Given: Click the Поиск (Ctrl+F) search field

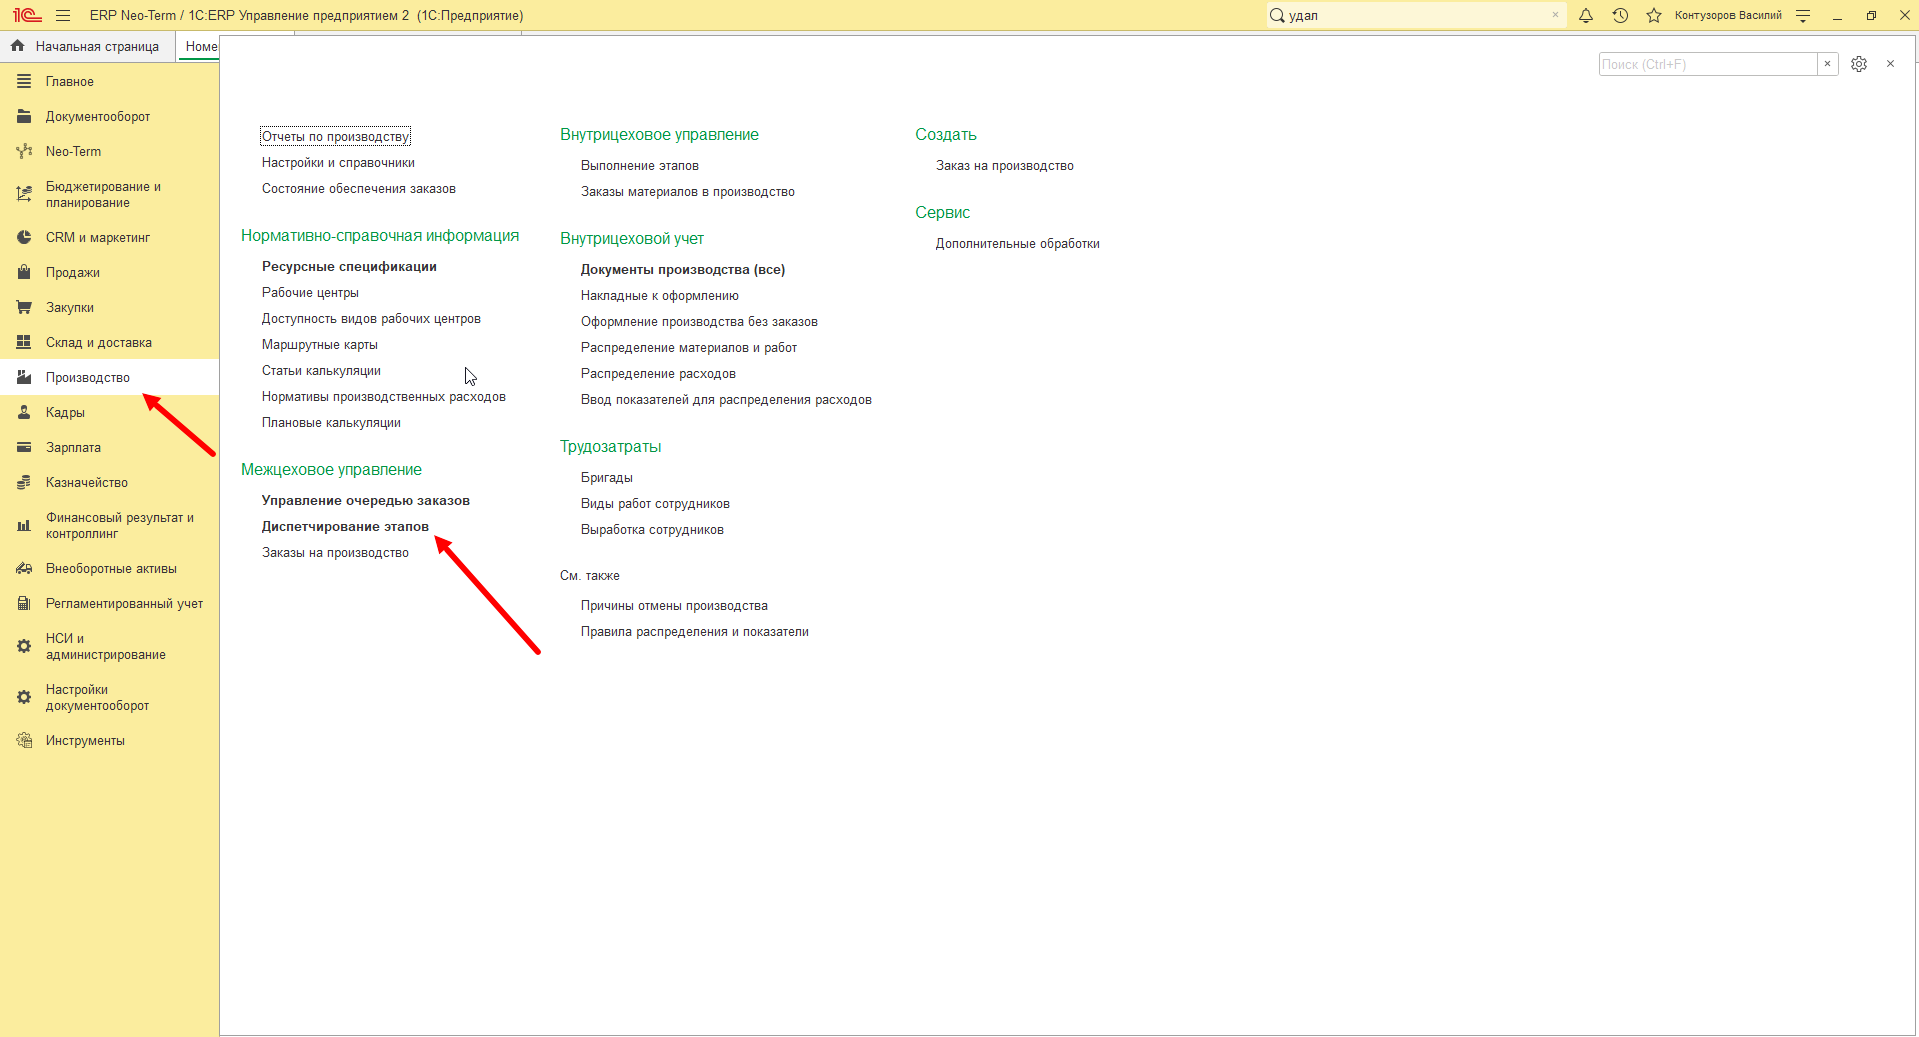Looking at the screenshot, I should click(1708, 64).
